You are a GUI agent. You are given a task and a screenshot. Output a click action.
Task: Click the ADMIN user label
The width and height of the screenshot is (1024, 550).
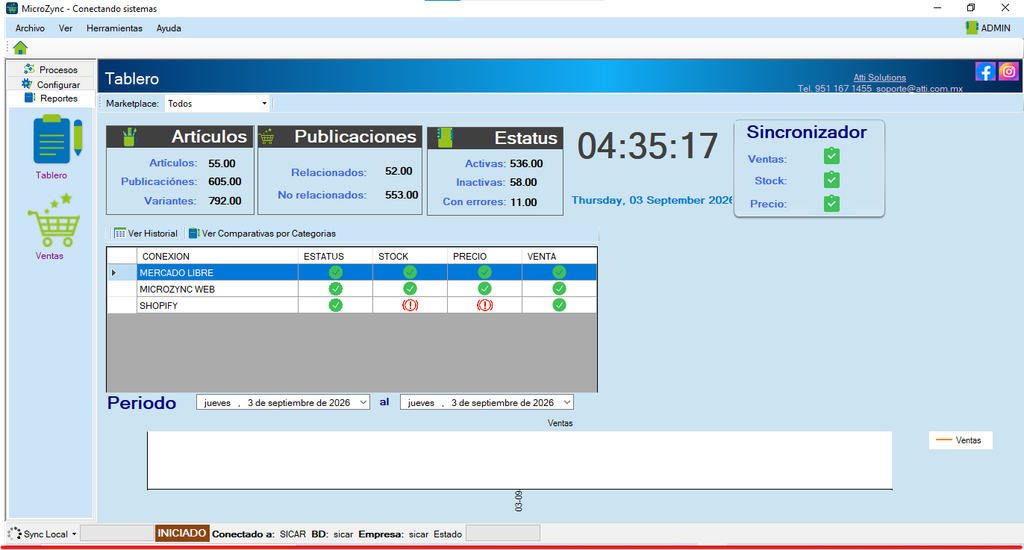click(x=995, y=28)
